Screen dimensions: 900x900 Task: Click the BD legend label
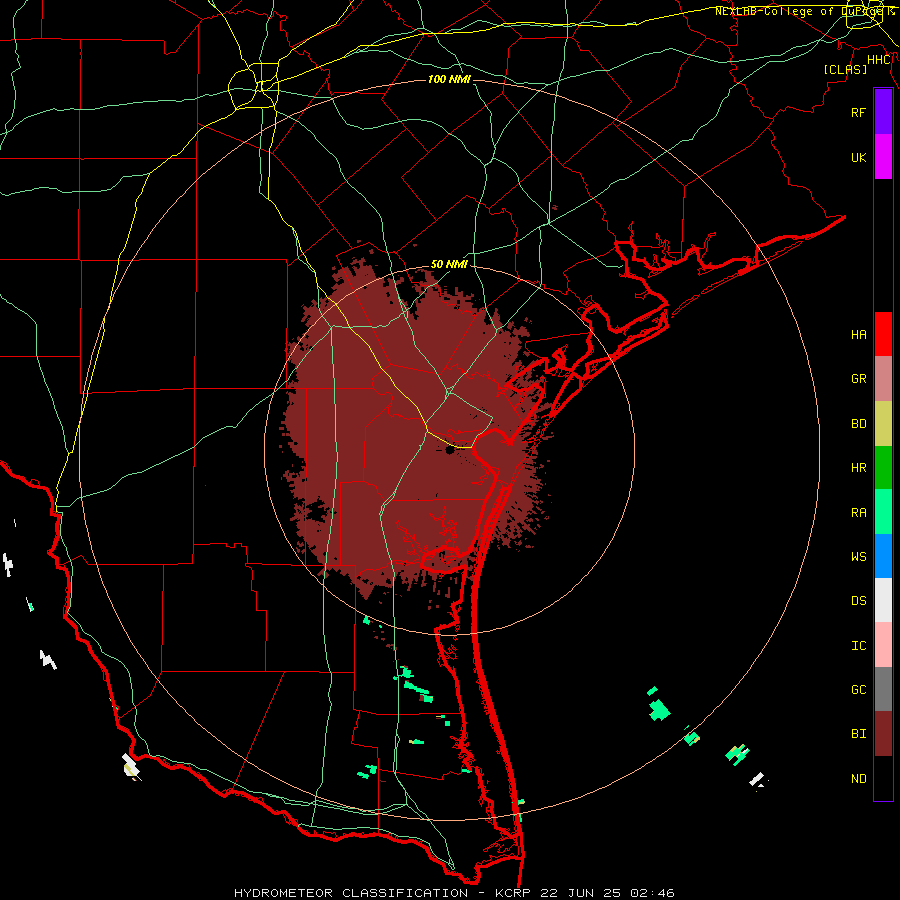click(x=858, y=424)
